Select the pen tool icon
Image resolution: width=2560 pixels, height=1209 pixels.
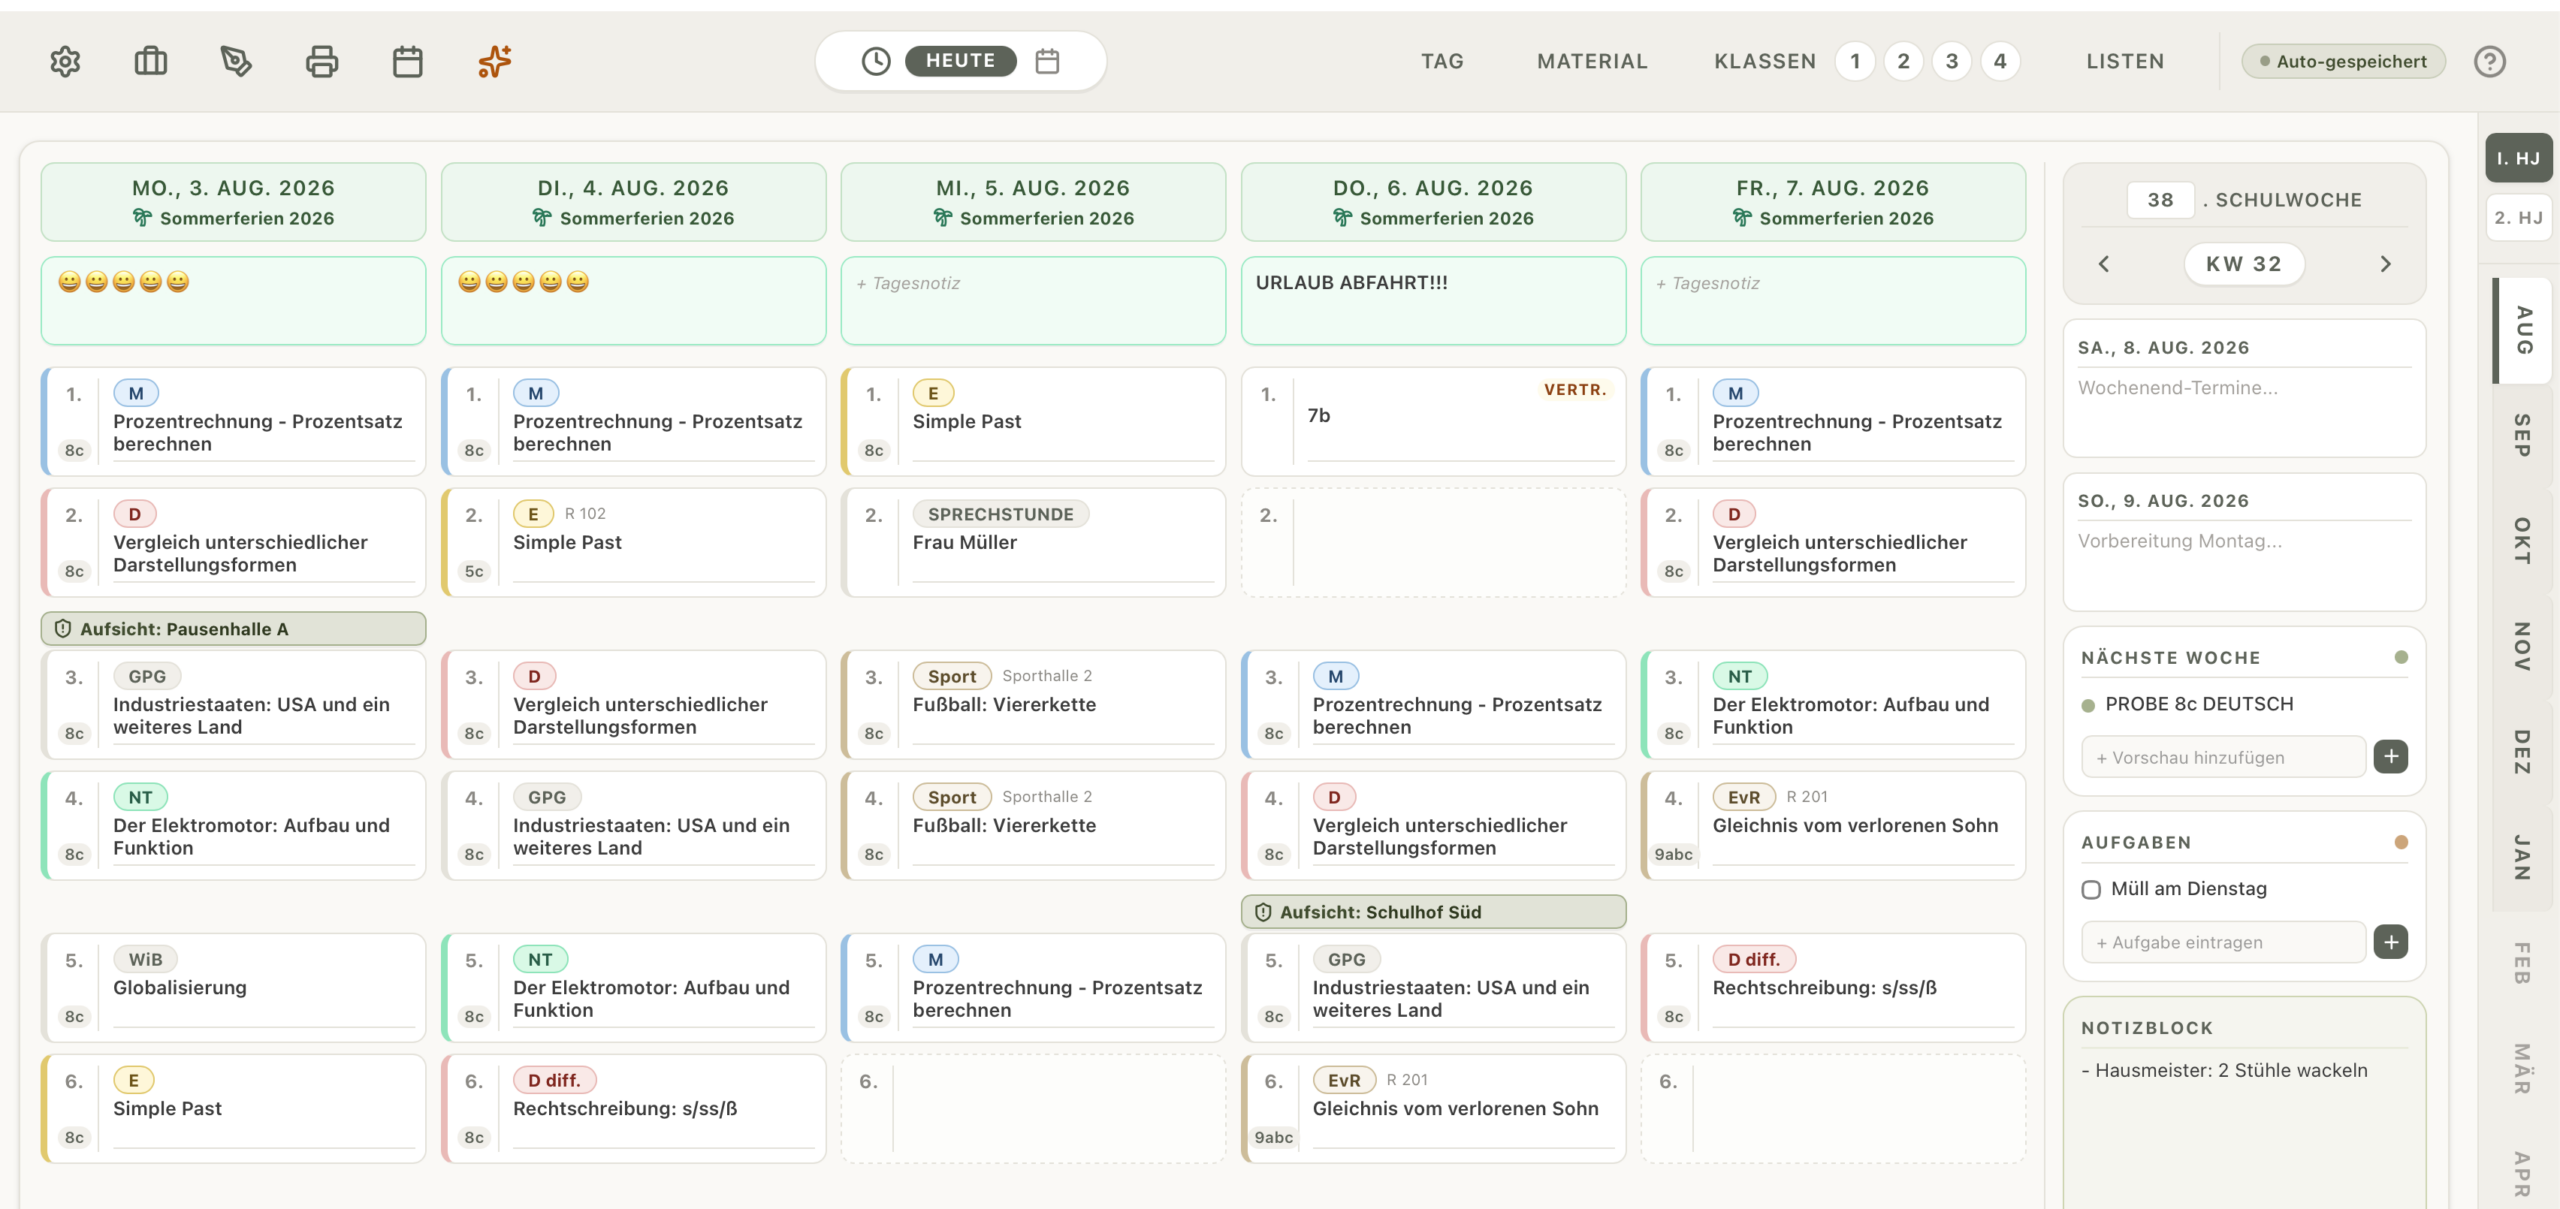[236, 61]
